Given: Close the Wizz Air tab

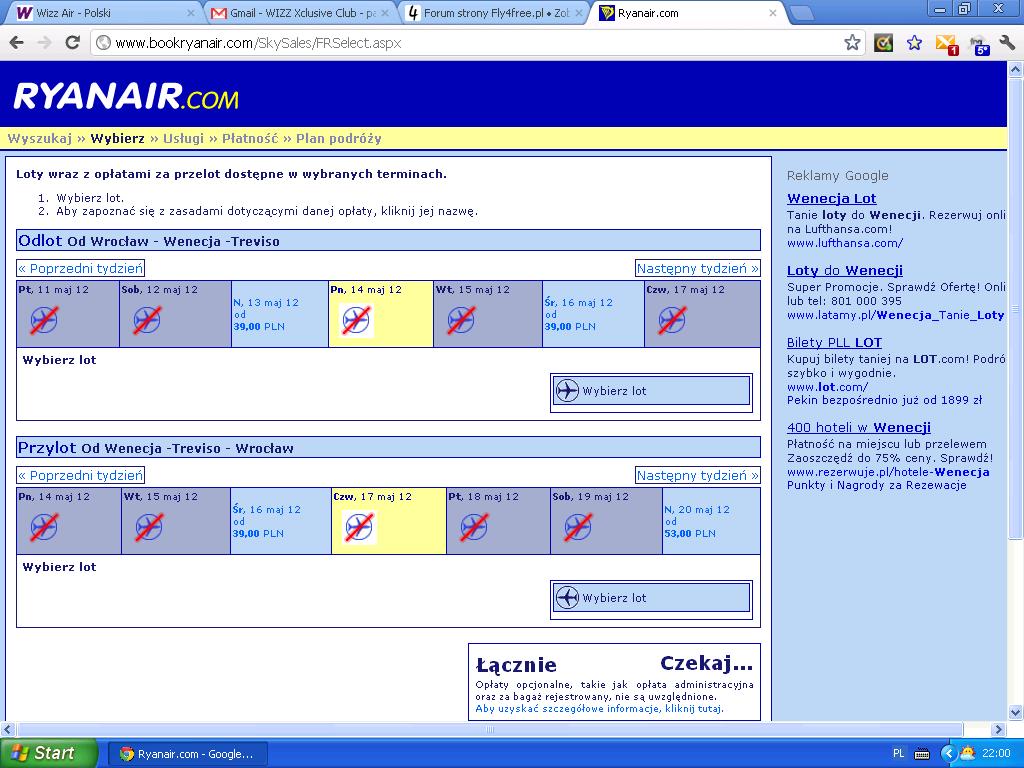Looking at the screenshot, I should point(191,13).
